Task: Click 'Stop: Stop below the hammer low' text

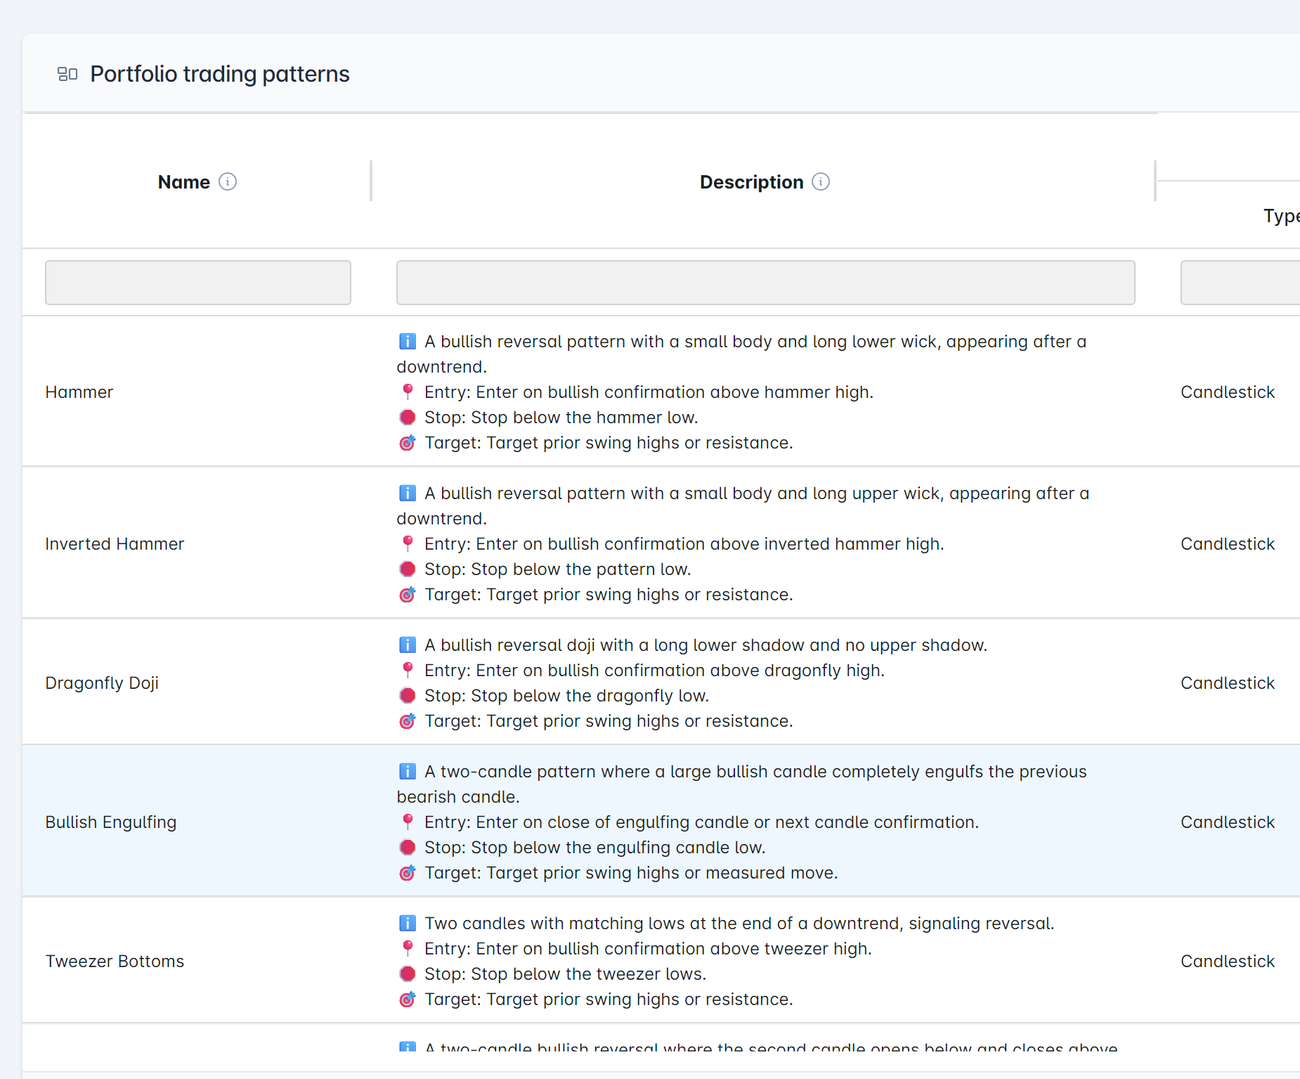Action: point(561,418)
